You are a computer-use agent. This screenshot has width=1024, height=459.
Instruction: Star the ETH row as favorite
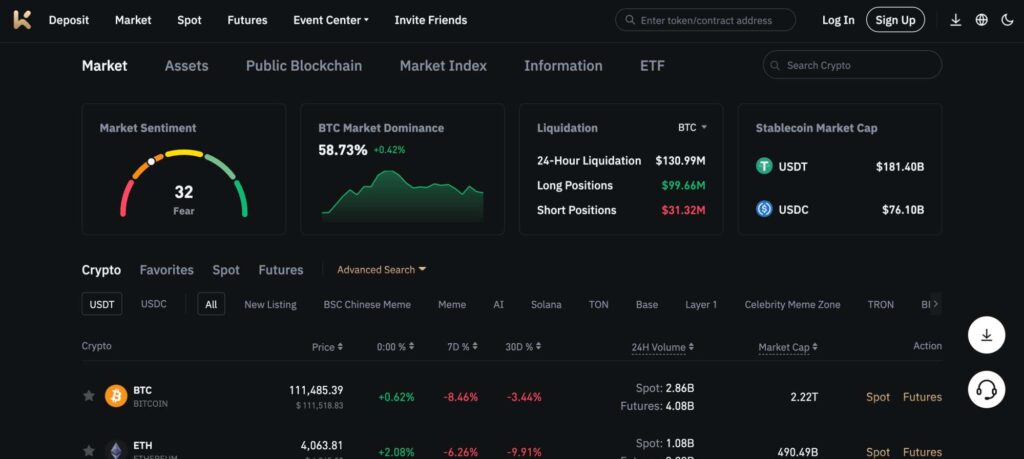click(89, 451)
